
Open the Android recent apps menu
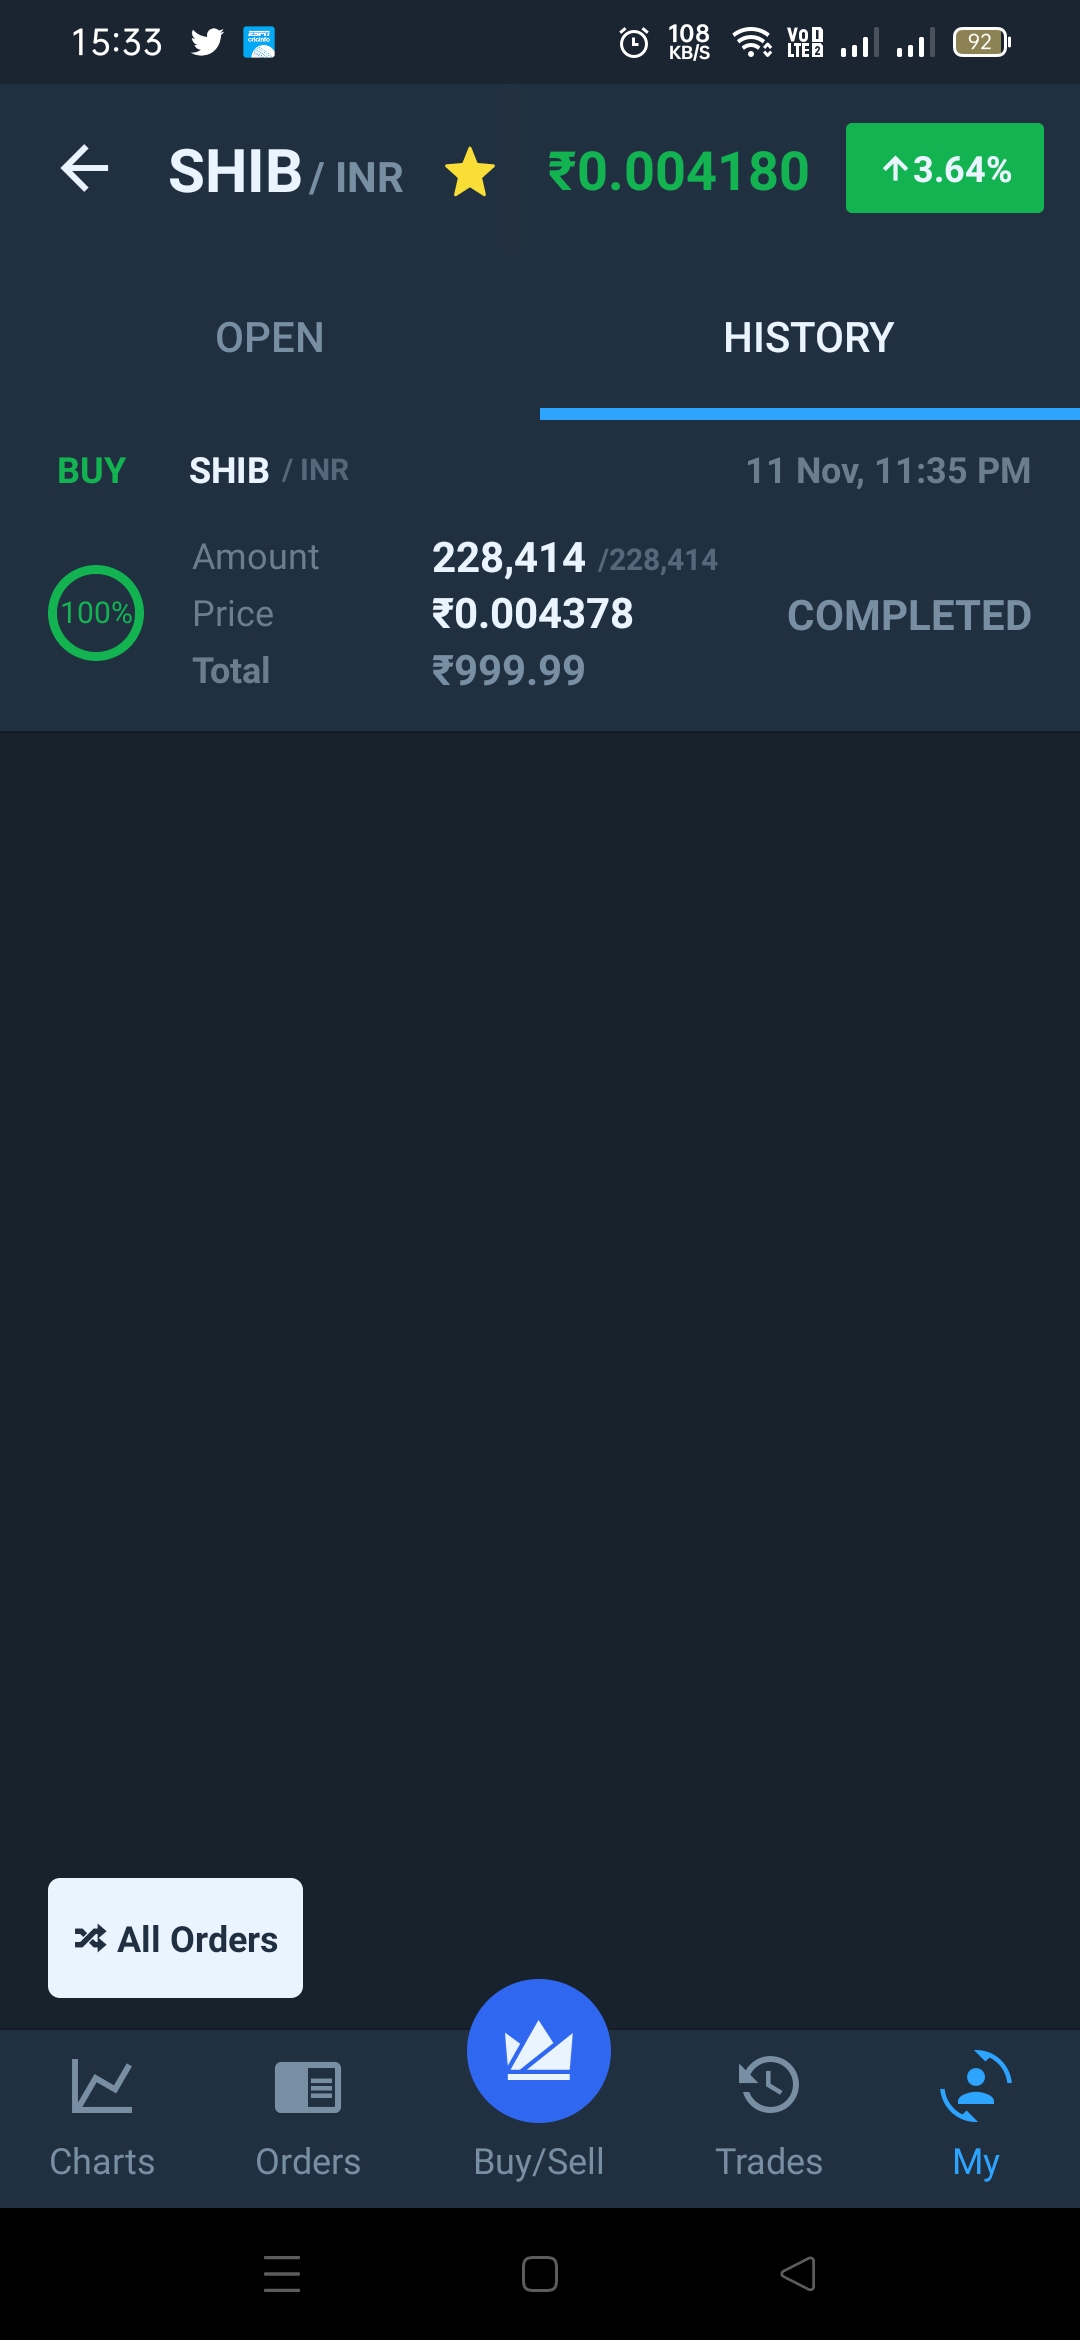coord(282,2274)
